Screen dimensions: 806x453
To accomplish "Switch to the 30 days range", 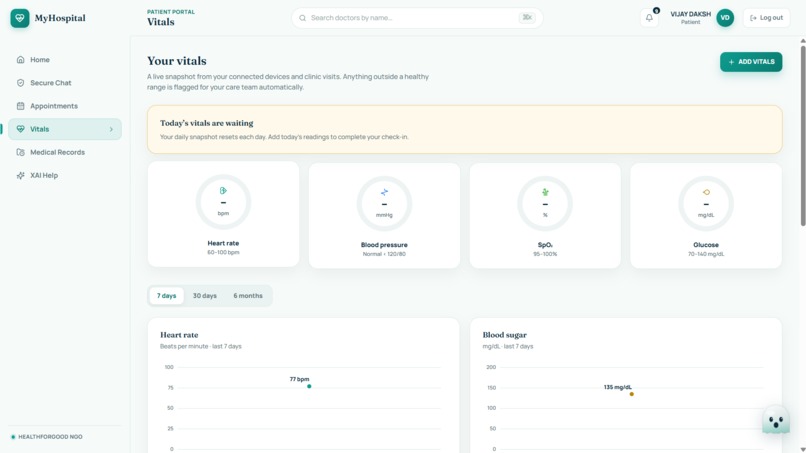I will pyautogui.click(x=205, y=296).
